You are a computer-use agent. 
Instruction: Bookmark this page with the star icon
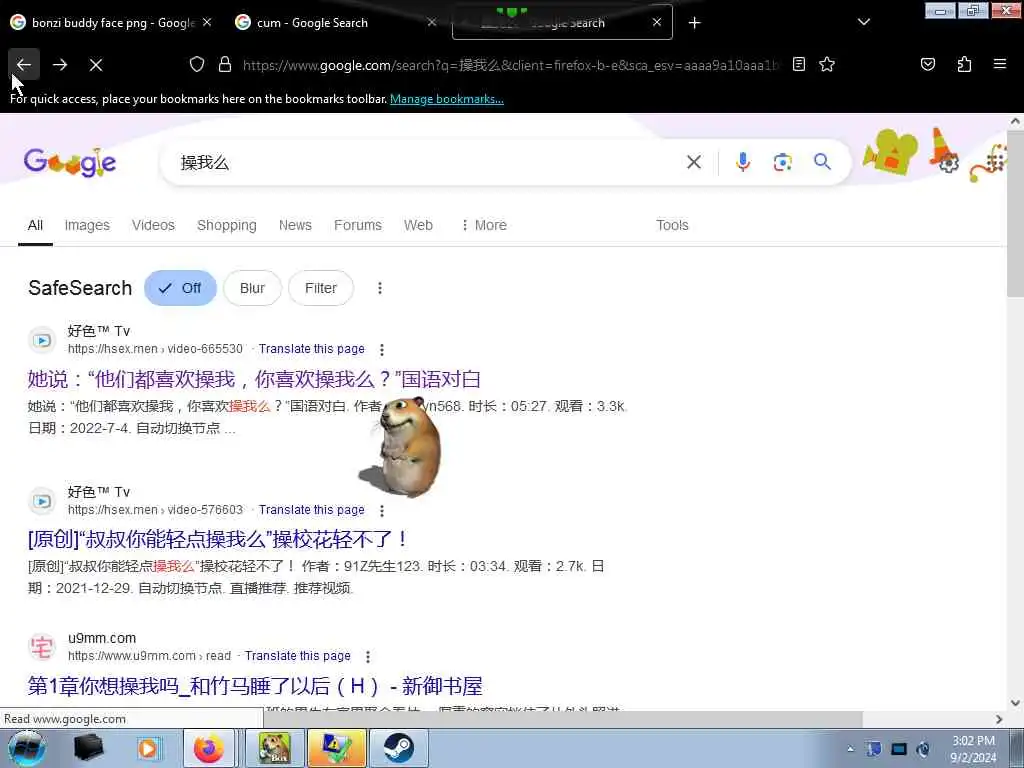pyautogui.click(x=827, y=64)
